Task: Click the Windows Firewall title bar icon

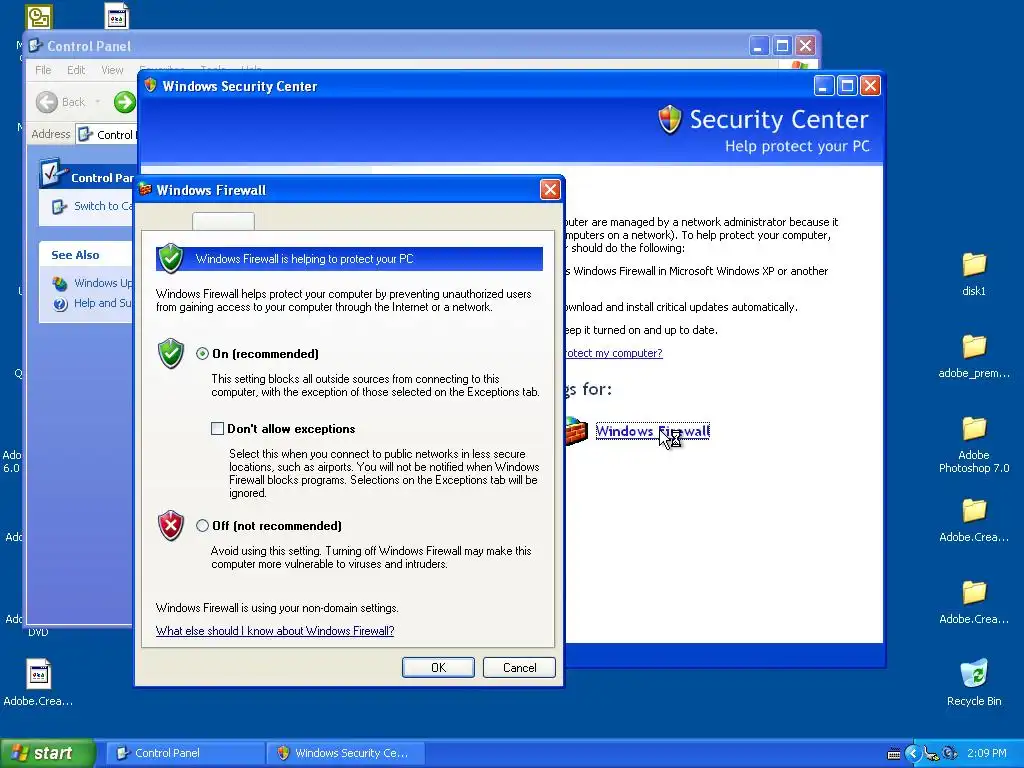Action: [146, 189]
